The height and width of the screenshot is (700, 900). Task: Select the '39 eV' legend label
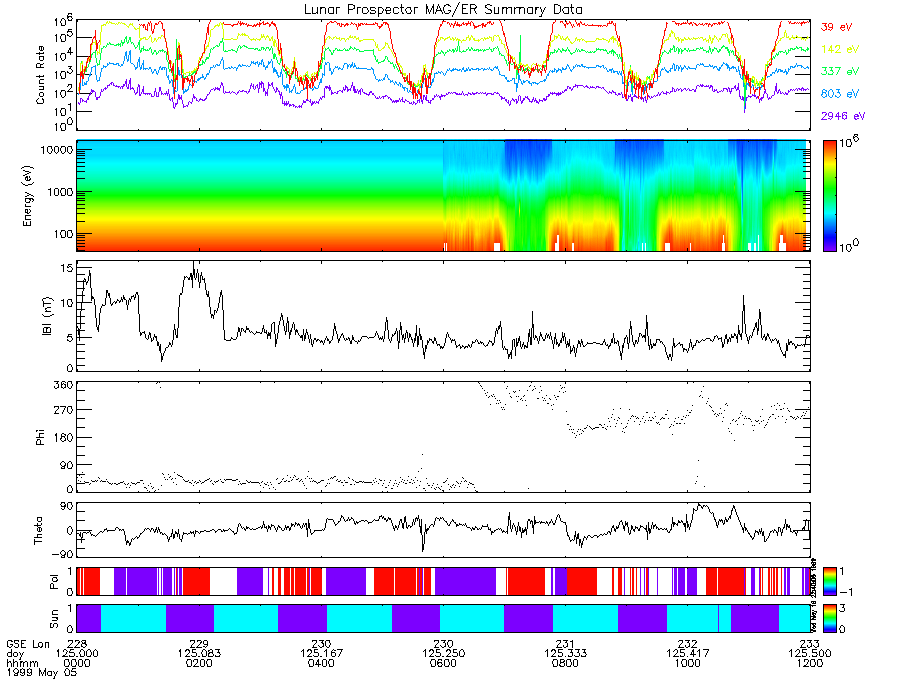pyautogui.click(x=836, y=27)
